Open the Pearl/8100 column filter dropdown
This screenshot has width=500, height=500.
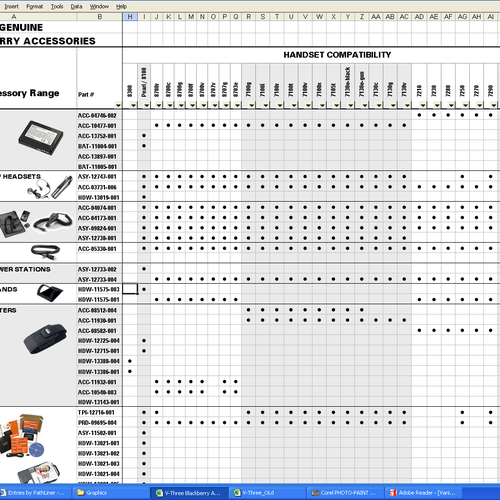click(147, 105)
